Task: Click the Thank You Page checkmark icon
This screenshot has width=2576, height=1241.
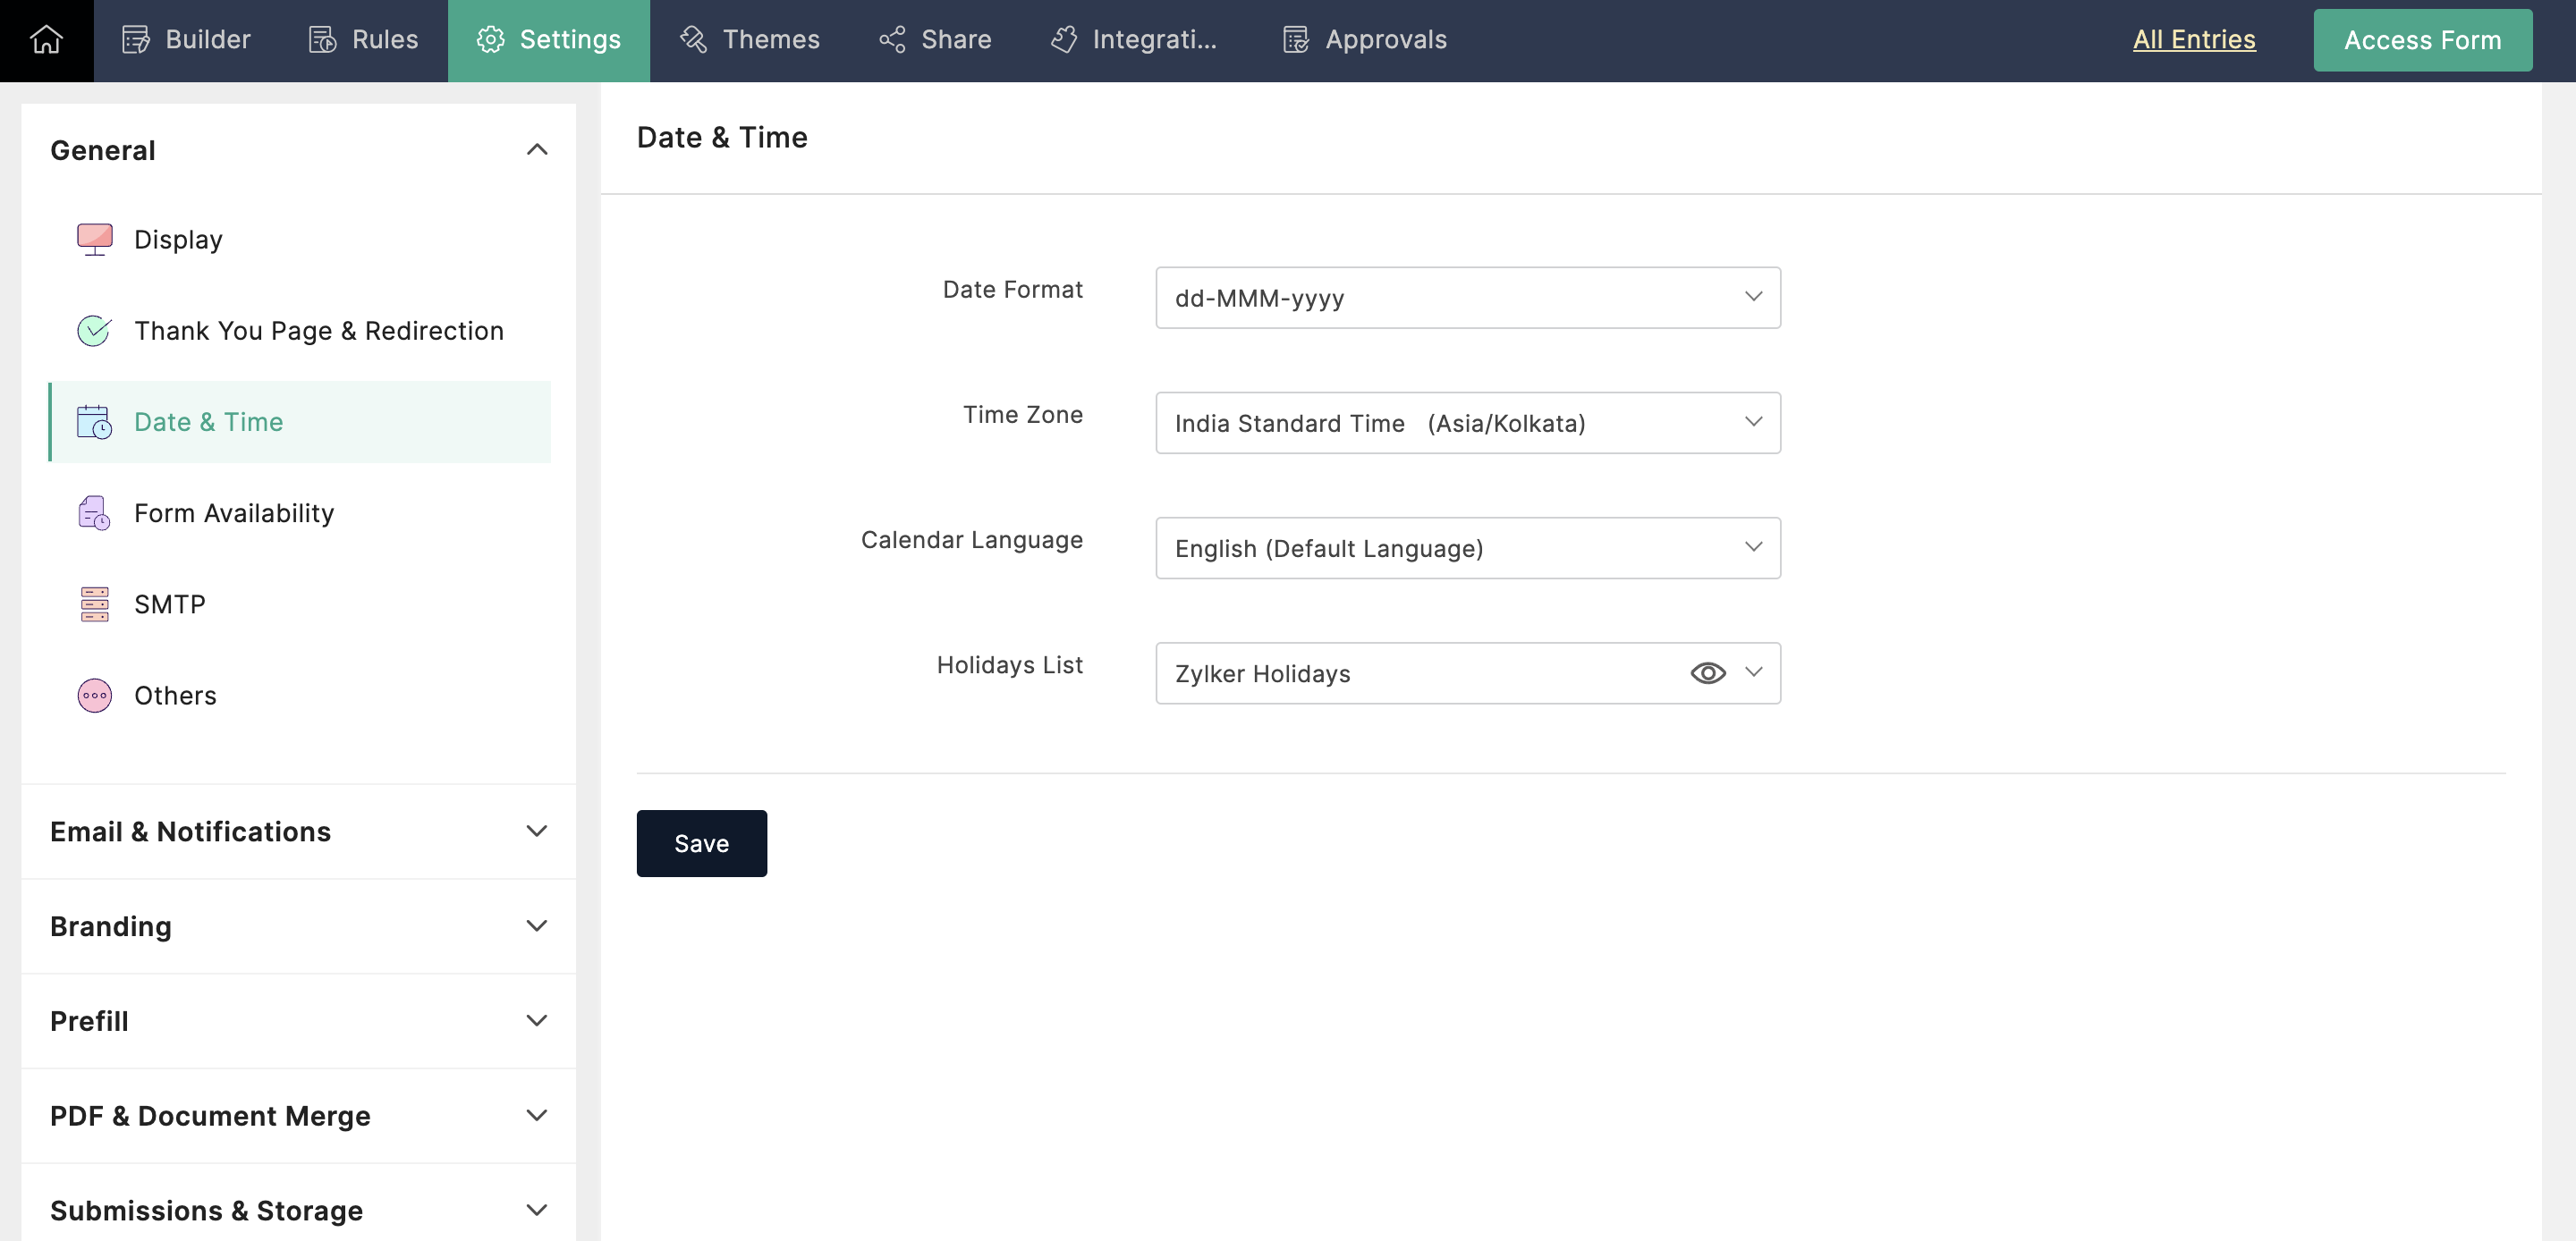Action: pos(94,331)
